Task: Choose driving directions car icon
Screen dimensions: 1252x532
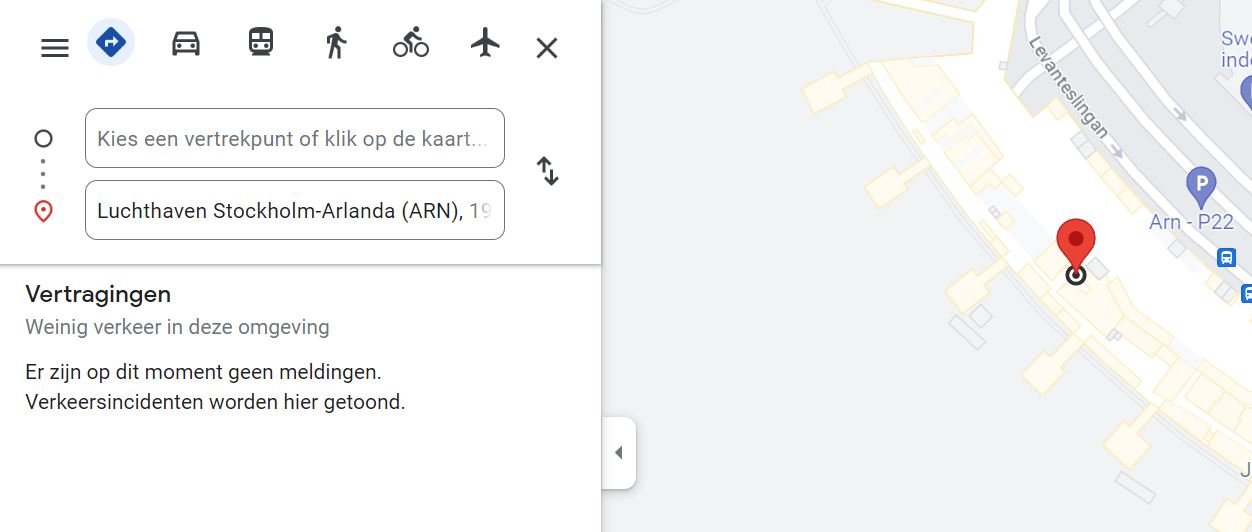Action: tap(186, 43)
